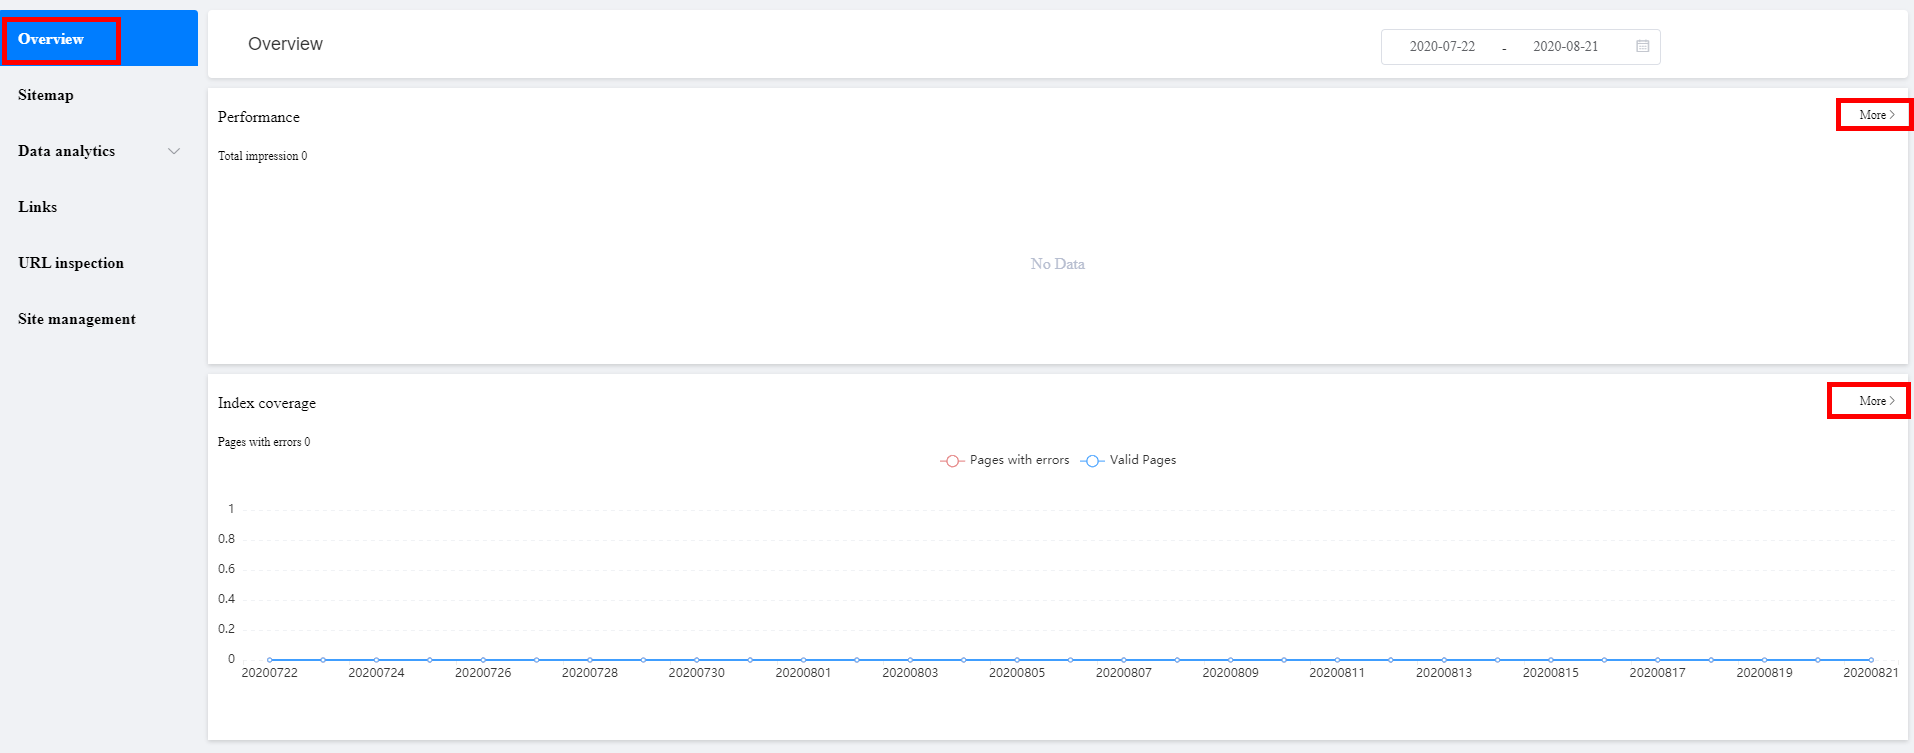Select the 20200821 data point on chart
Viewport: 1914px width, 753px height.
pyautogui.click(x=1871, y=660)
